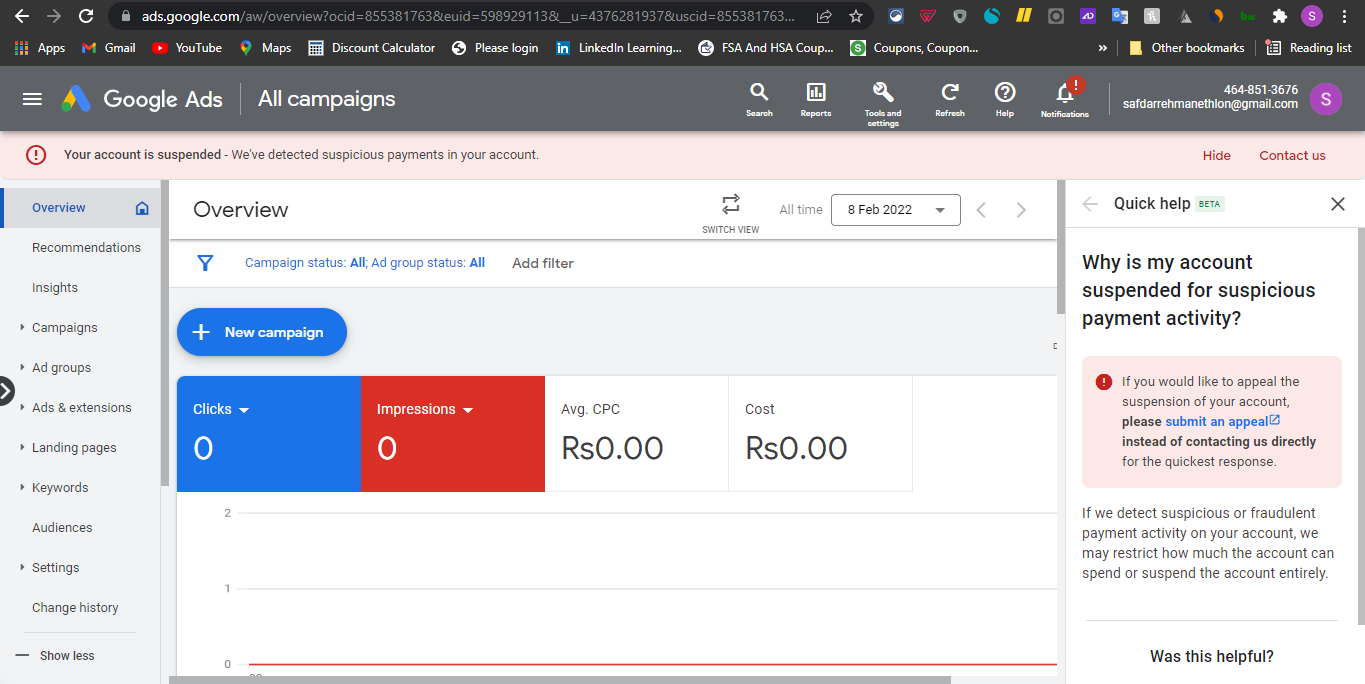Click the Switch View icon above the chart
Viewport: 1365px width, 684px height.
pyautogui.click(x=730, y=203)
